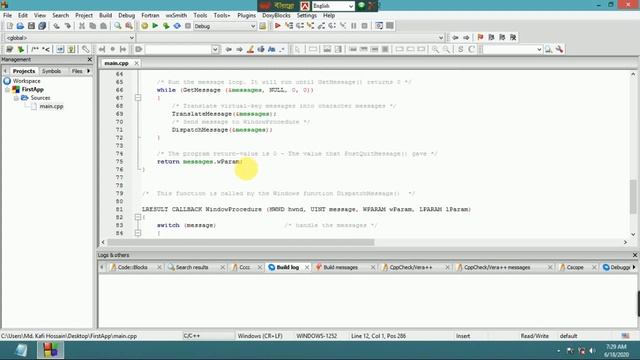Click the Stop debugger icon
Viewport: 640px width, 360px height.
(x=364, y=26)
